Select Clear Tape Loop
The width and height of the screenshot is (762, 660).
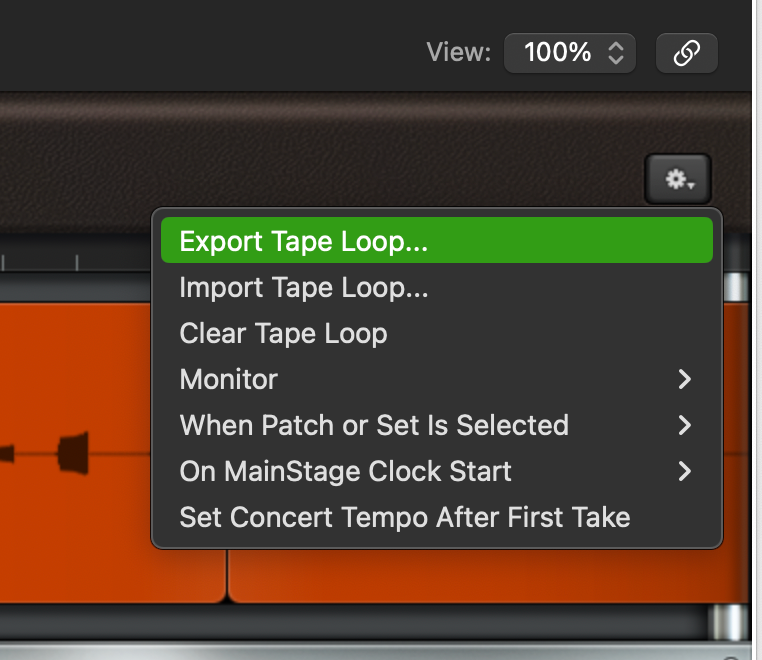pos(436,333)
